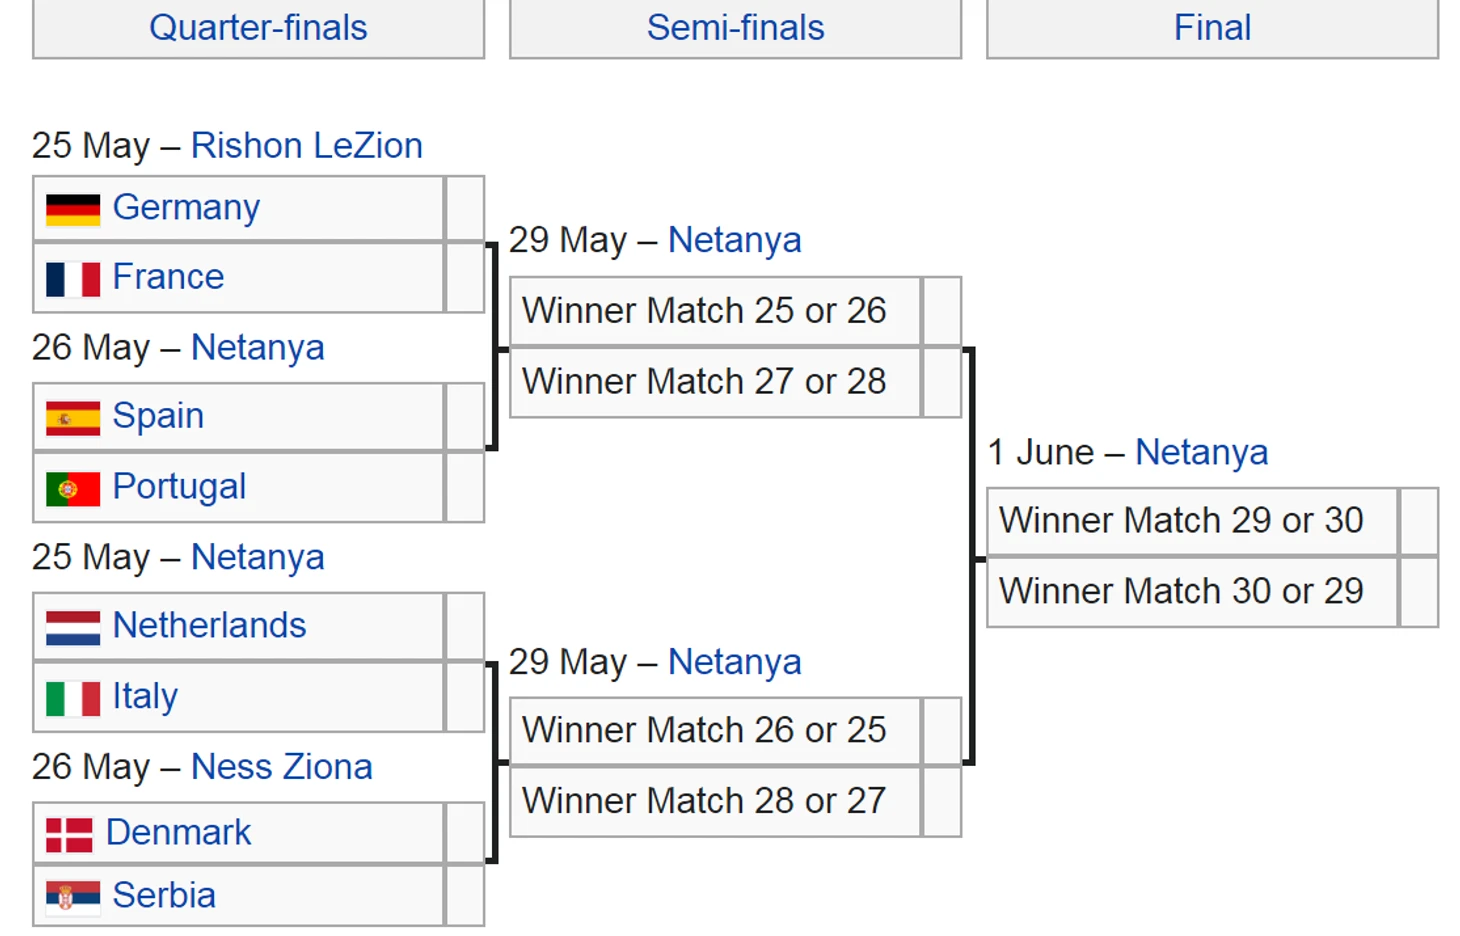
Task: Open the Quarter-finals header link
Action: click(258, 28)
